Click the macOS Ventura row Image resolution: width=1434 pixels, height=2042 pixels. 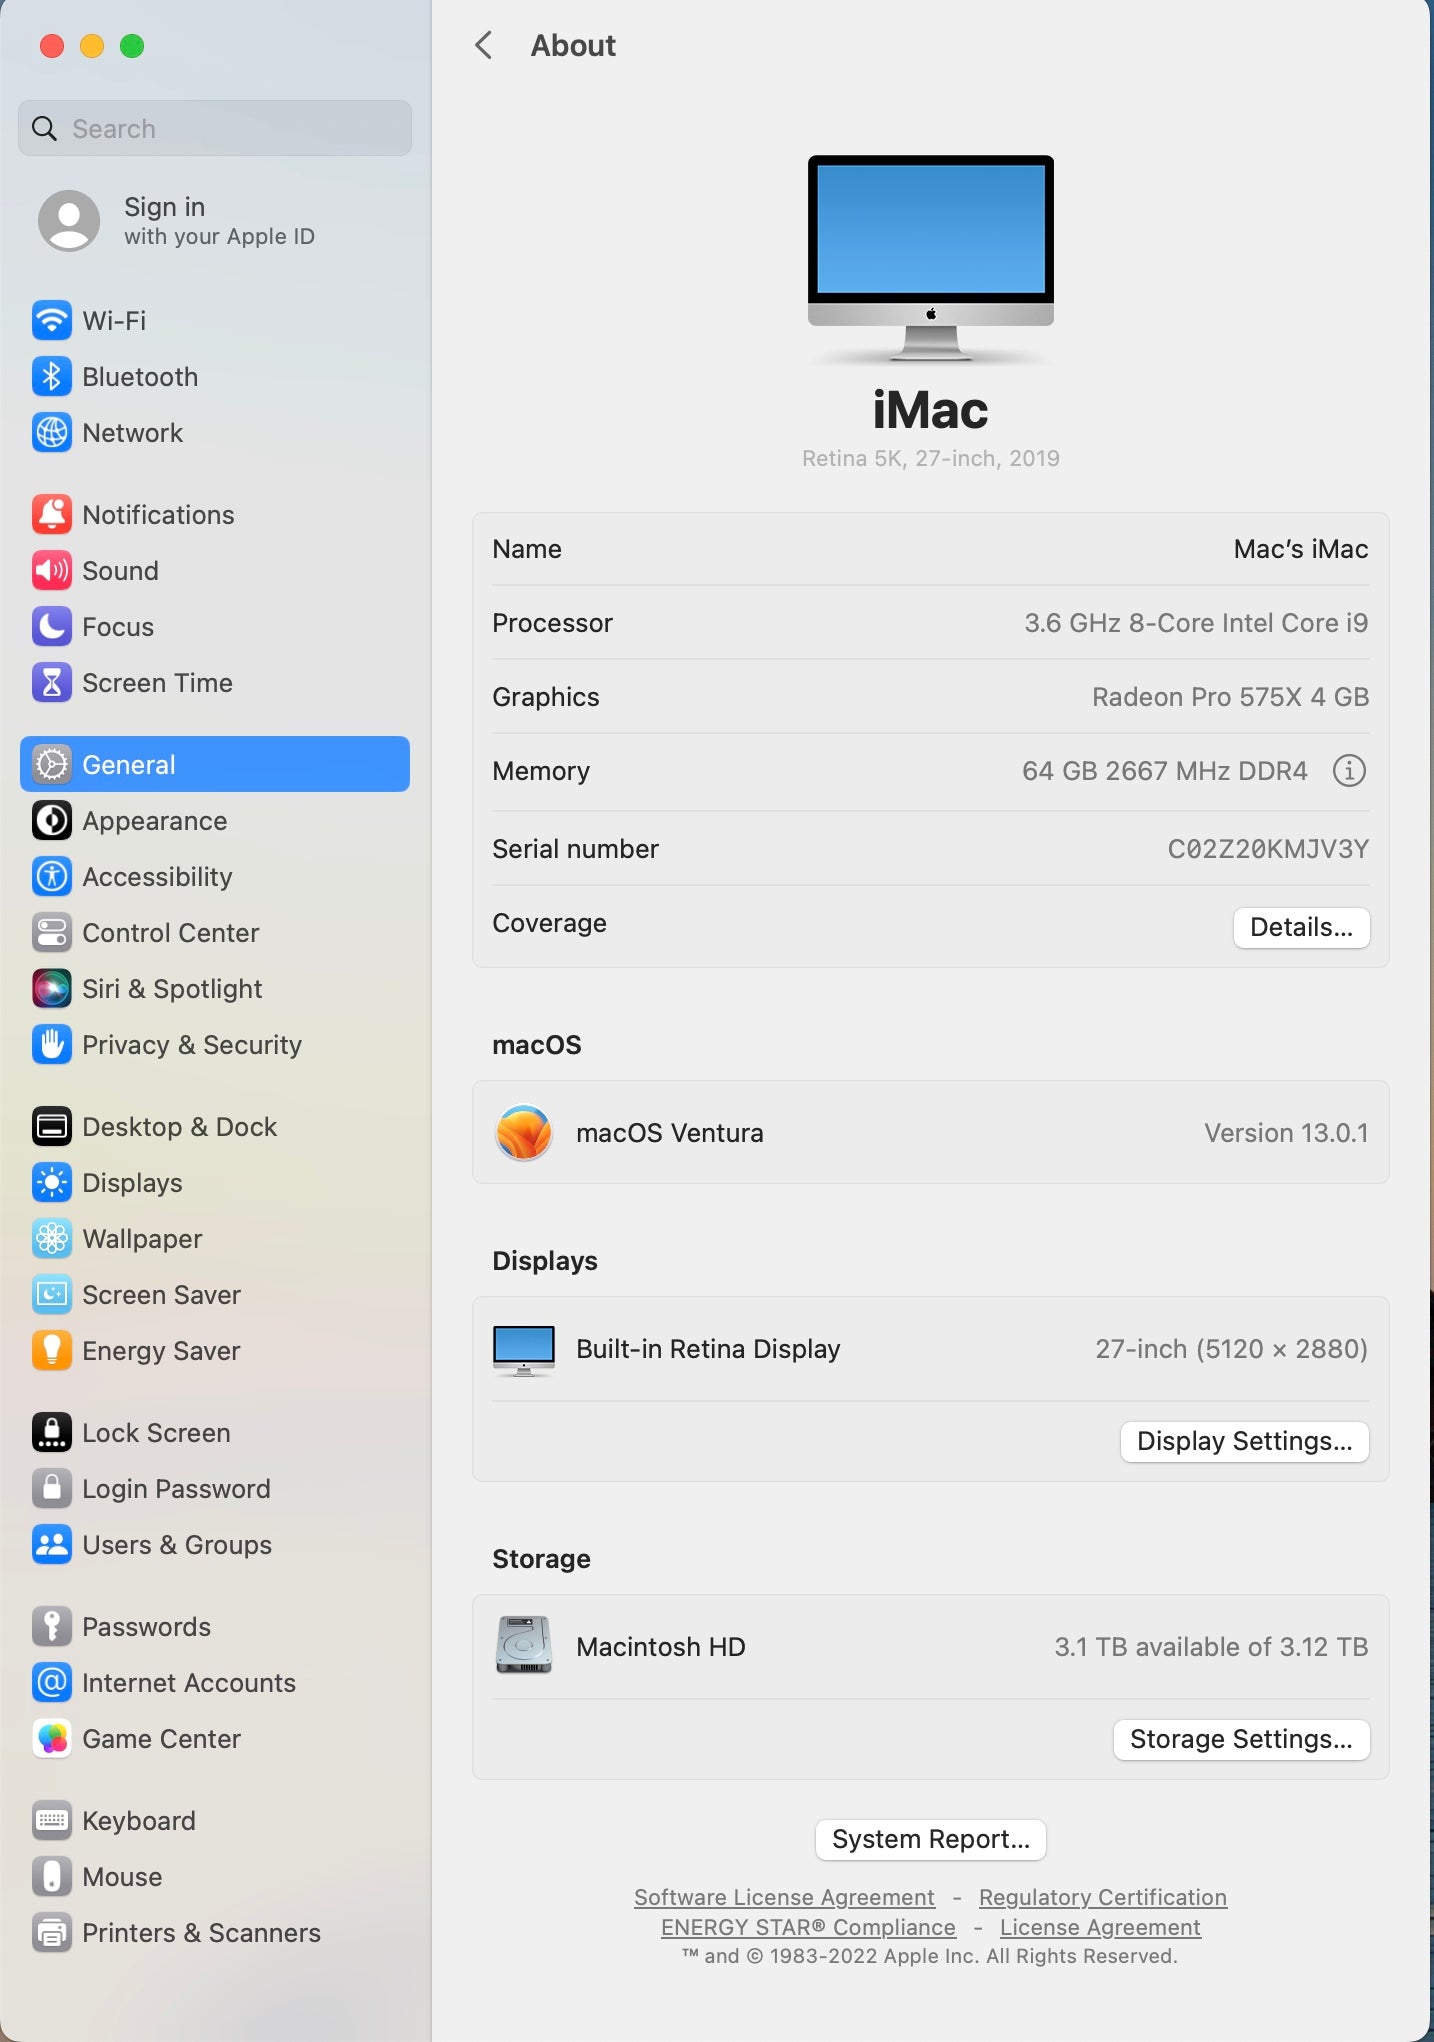tap(931, 1133)
